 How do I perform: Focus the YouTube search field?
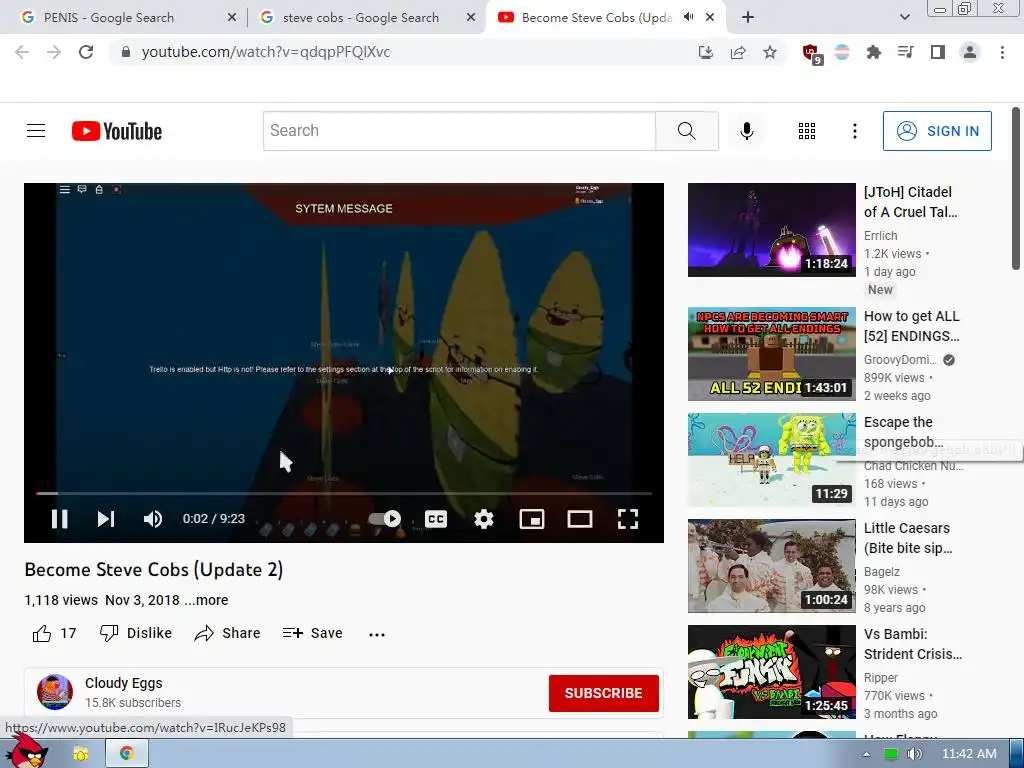click(459, 131)
